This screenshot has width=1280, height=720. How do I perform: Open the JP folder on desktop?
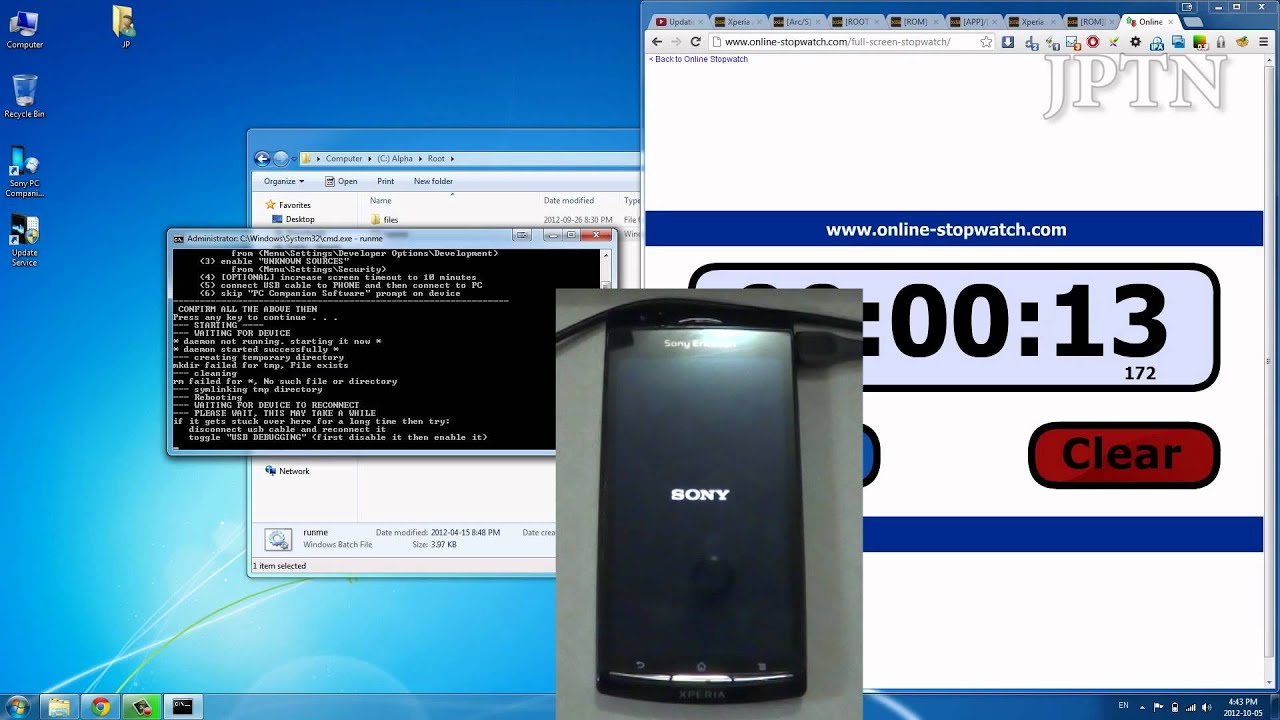(x=125, y=28)
